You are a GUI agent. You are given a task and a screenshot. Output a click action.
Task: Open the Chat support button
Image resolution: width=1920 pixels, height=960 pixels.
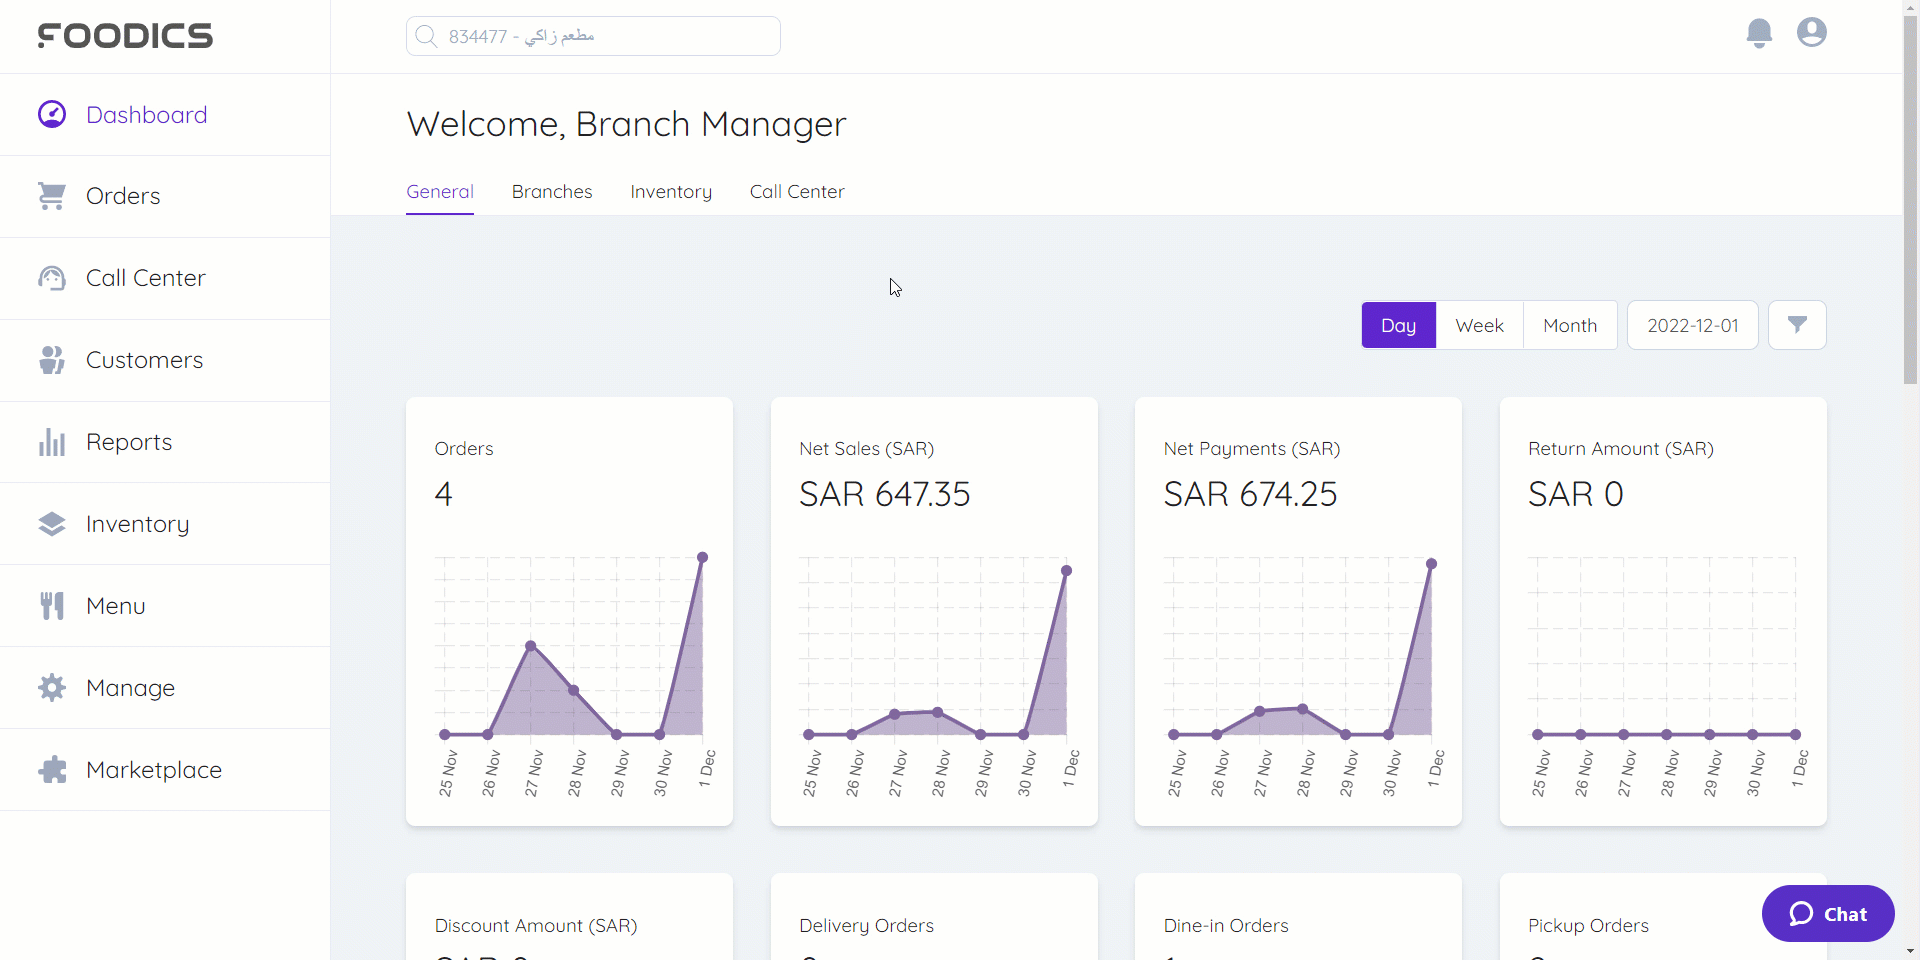point(1828,913)
